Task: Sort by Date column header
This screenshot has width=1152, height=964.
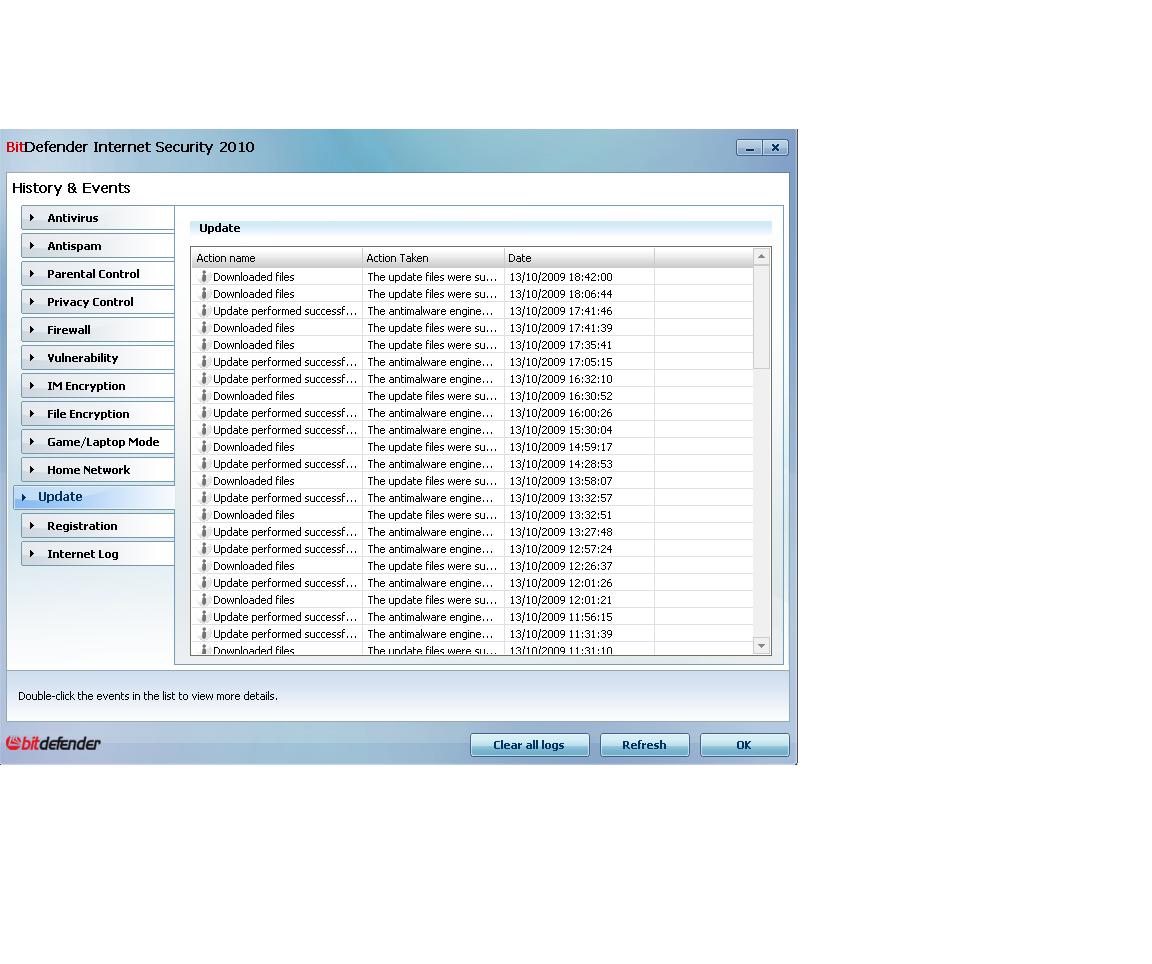Action: coord(579,258)
